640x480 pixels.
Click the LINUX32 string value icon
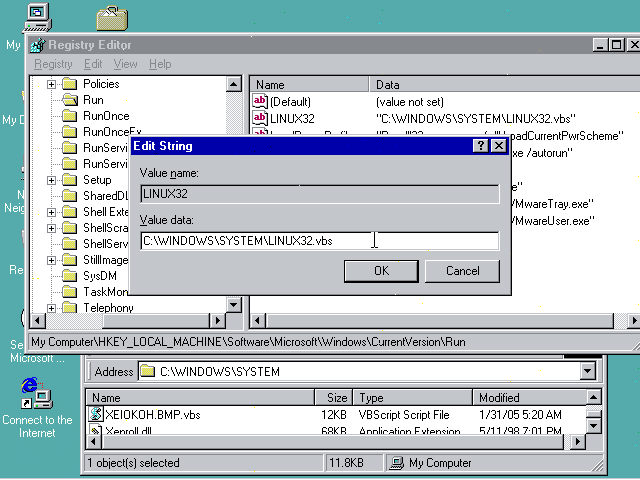coord(260,118)
